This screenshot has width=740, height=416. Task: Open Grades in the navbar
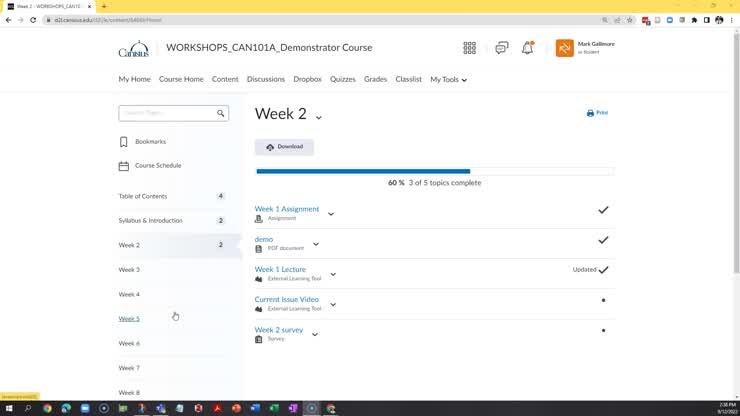tap(375, 79)
